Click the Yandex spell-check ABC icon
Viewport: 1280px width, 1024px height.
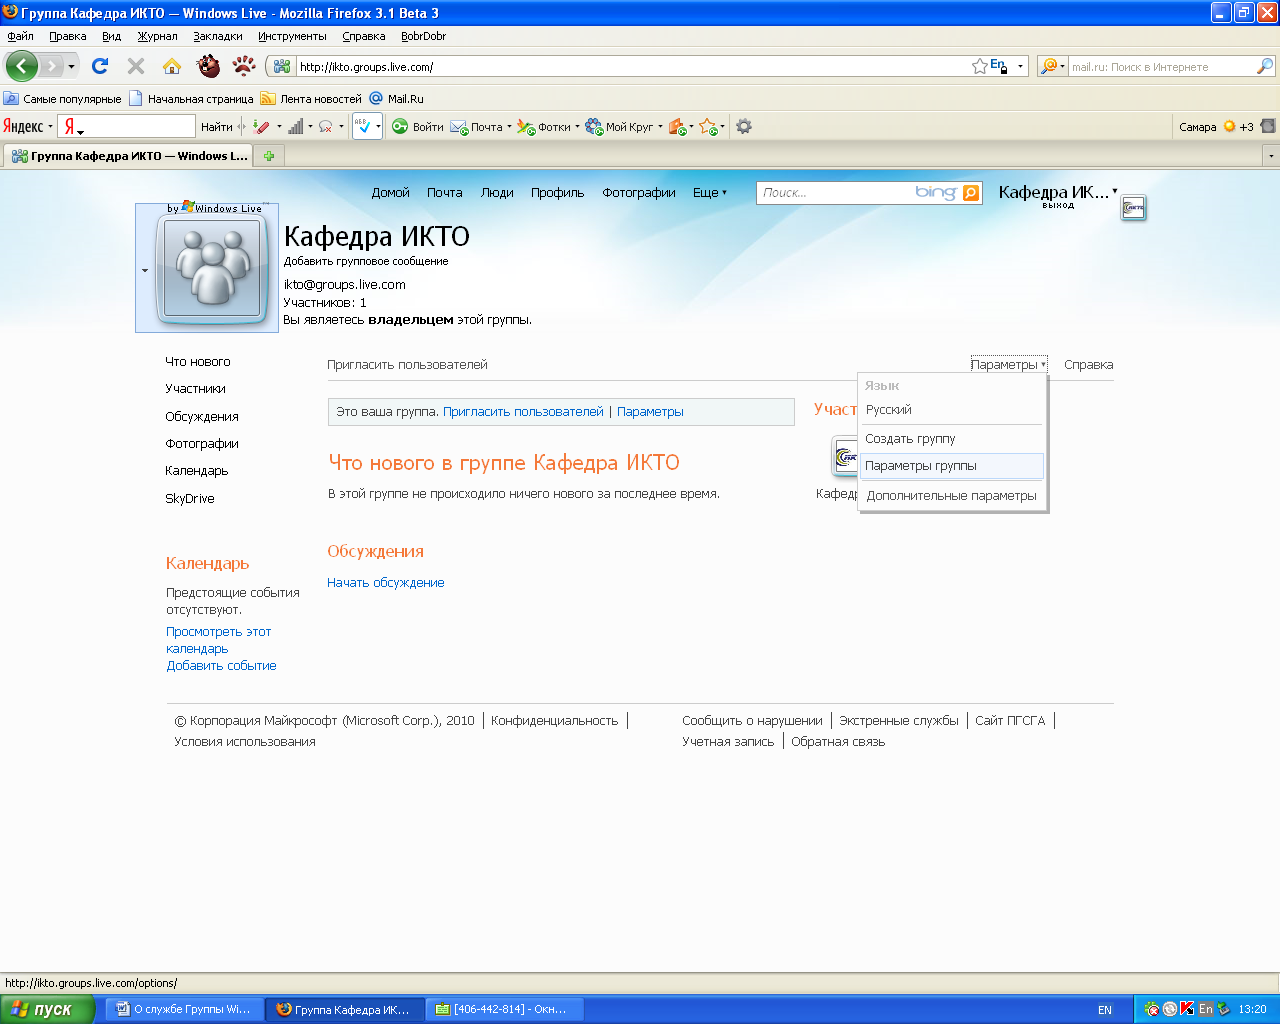[364, 127]
